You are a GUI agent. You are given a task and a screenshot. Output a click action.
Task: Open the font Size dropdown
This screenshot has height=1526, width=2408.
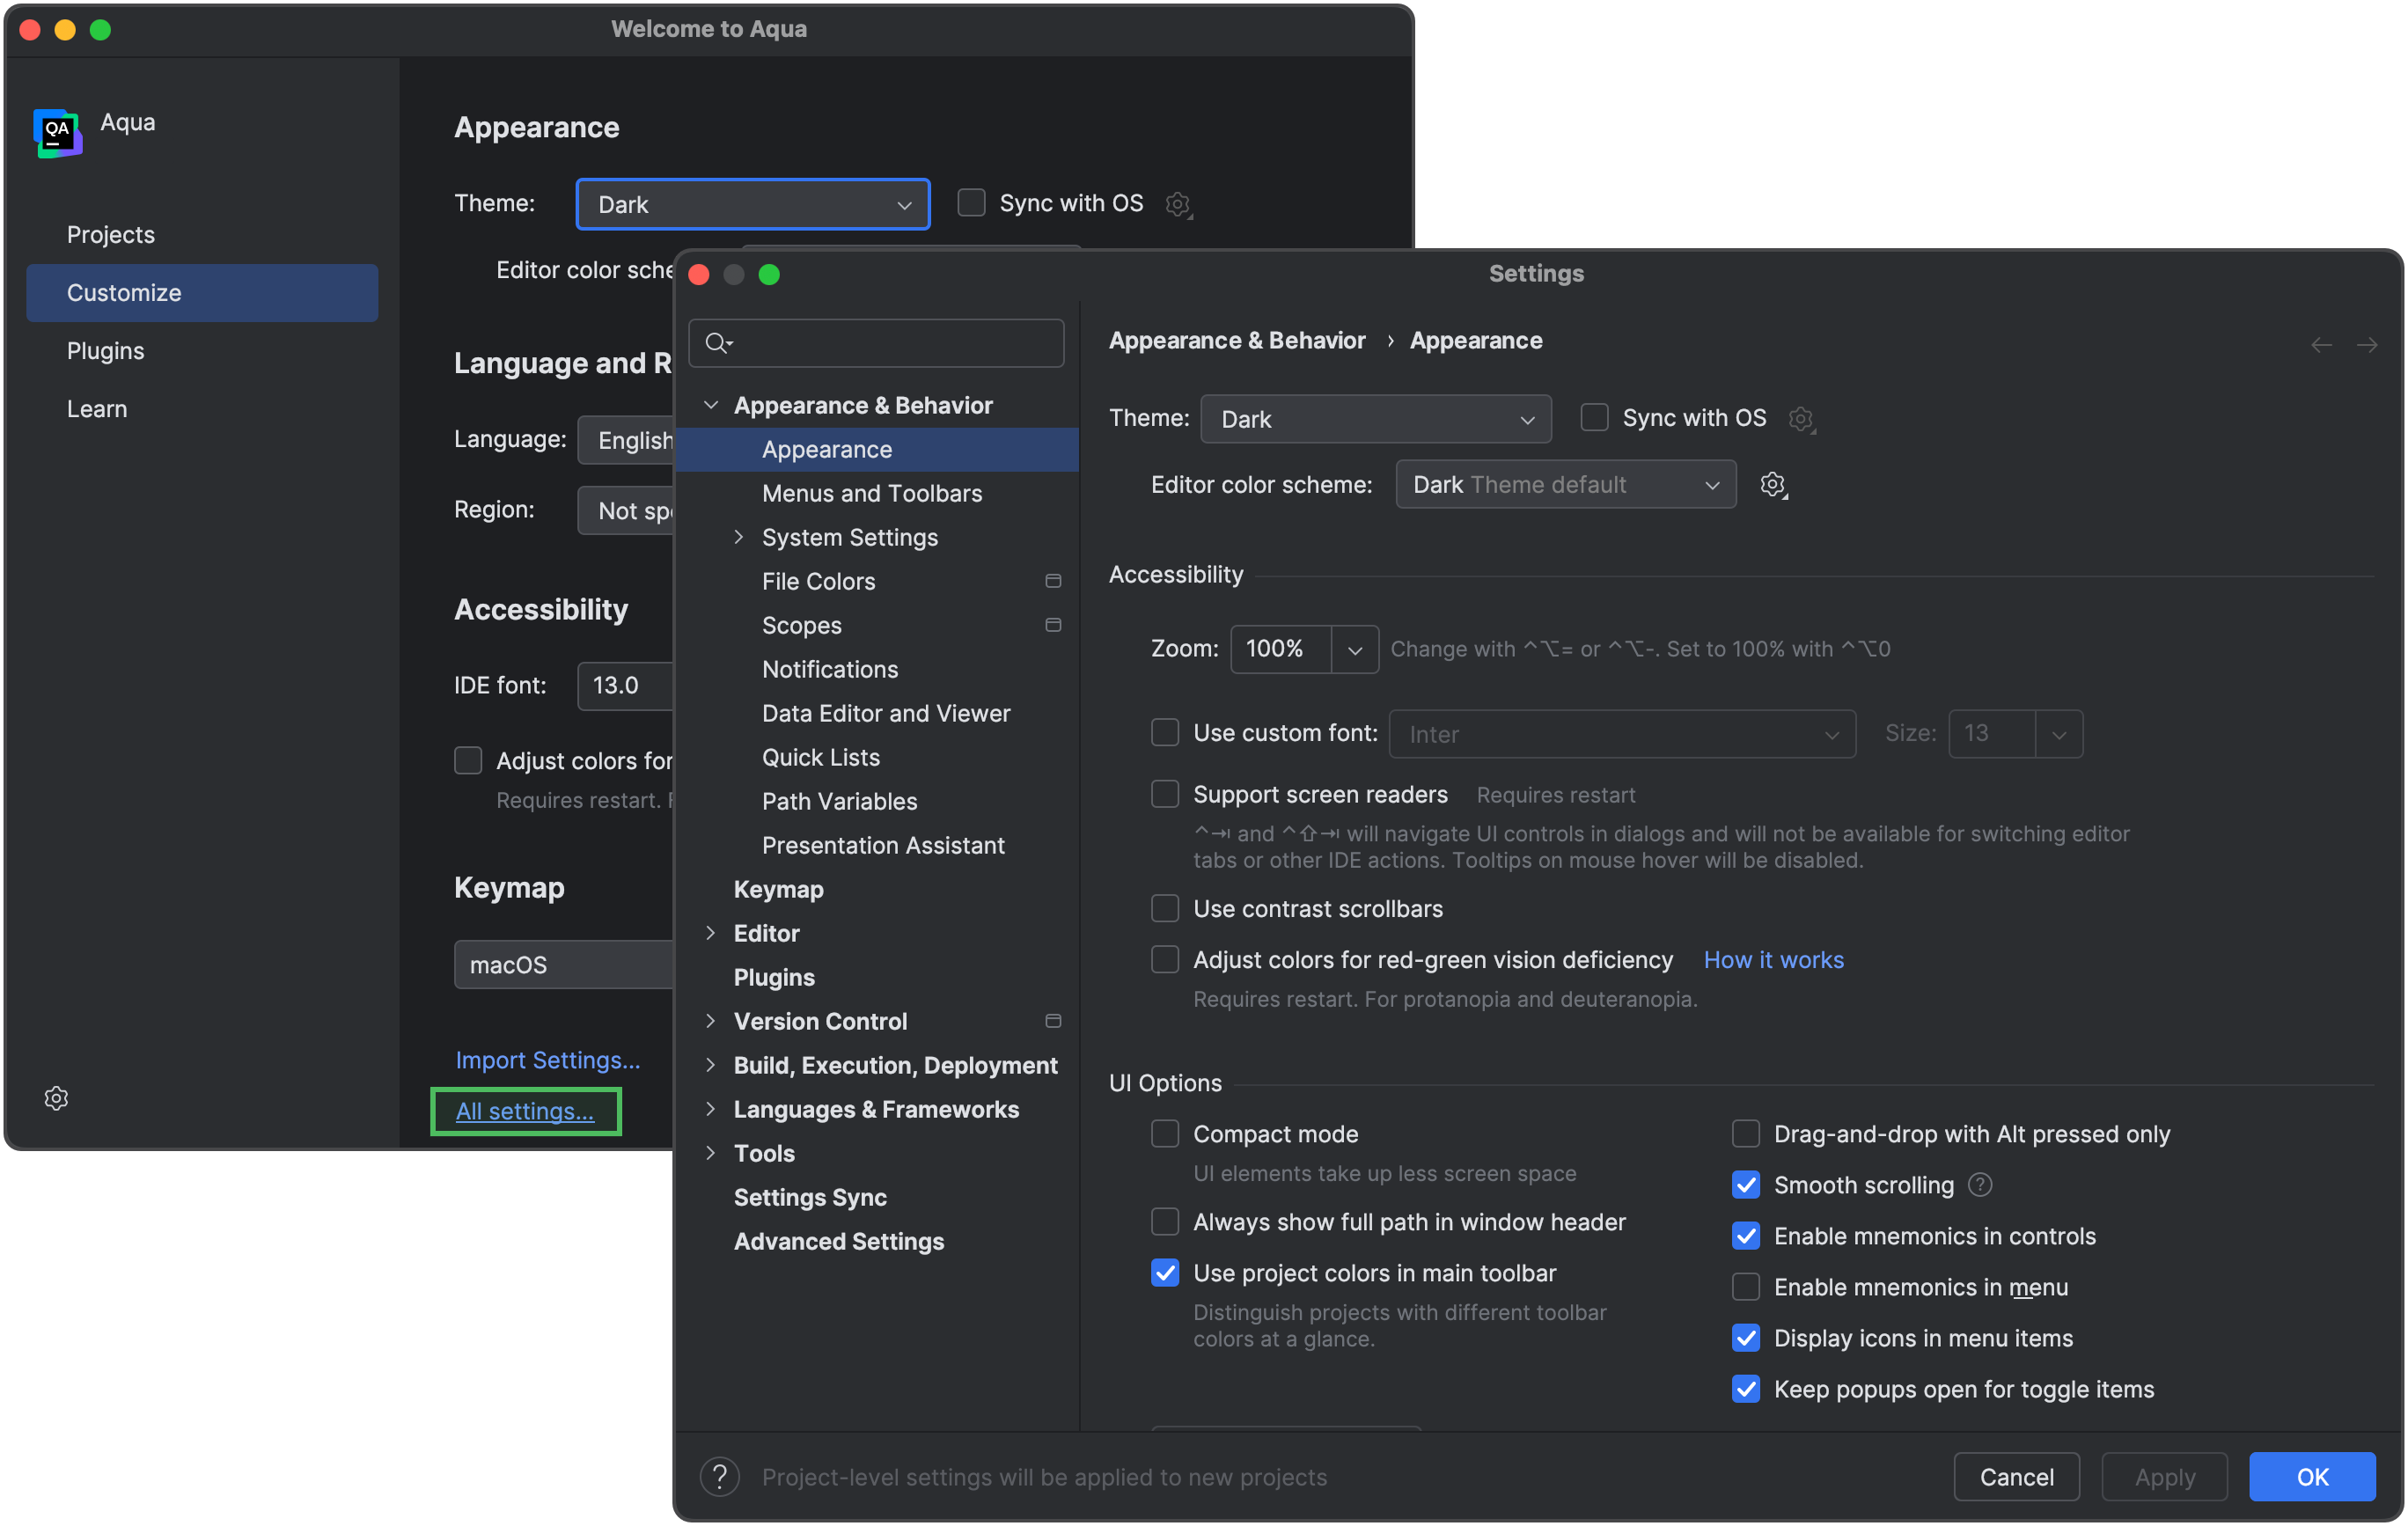(x=2058, y=734)
